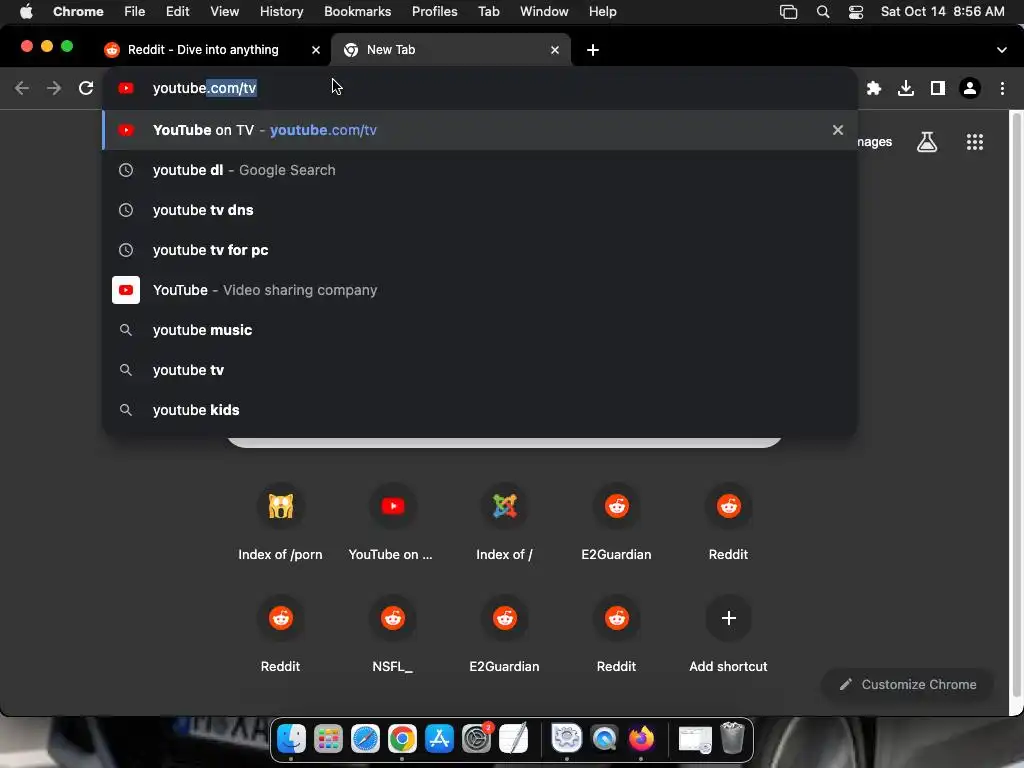
Task: Open Chrome three-dot menu
Action: 1002,88
